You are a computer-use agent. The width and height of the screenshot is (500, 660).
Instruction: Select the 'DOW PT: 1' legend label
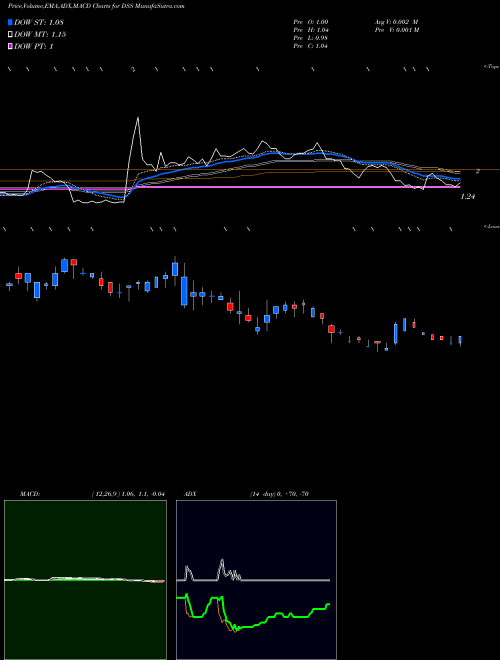pos(34,46)
